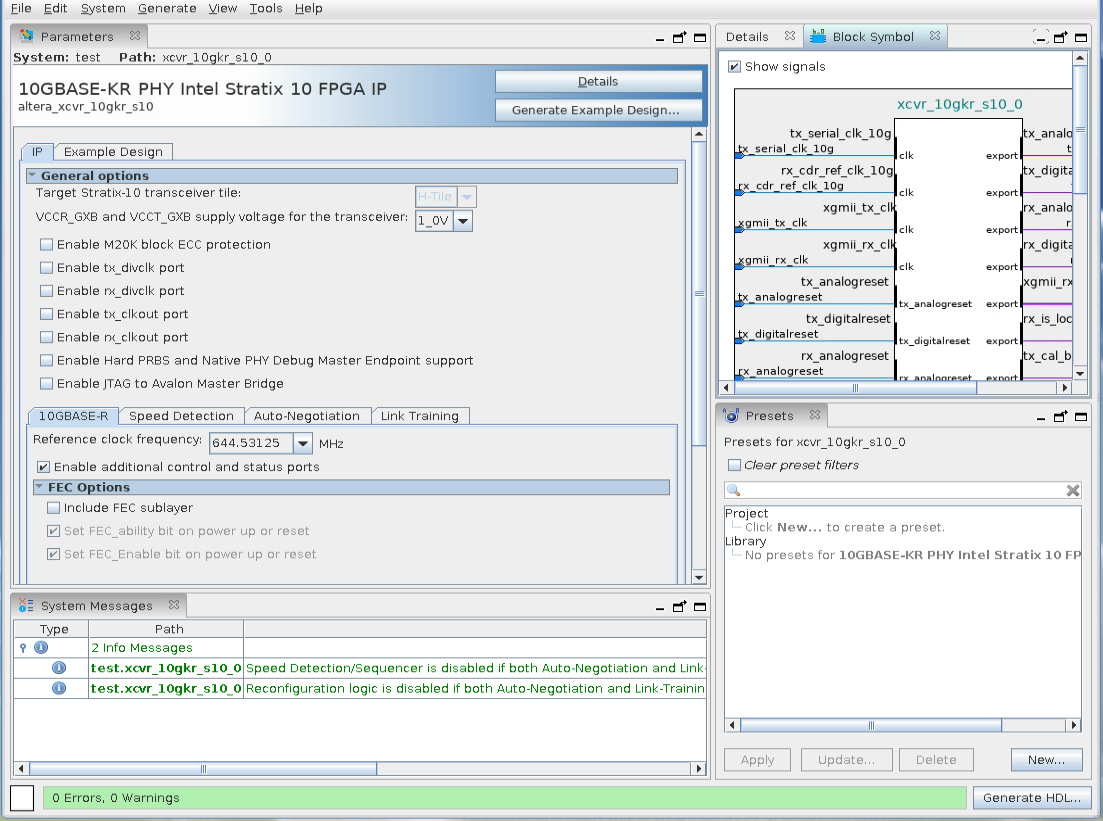Click into the preset search field

click(903, 490)
